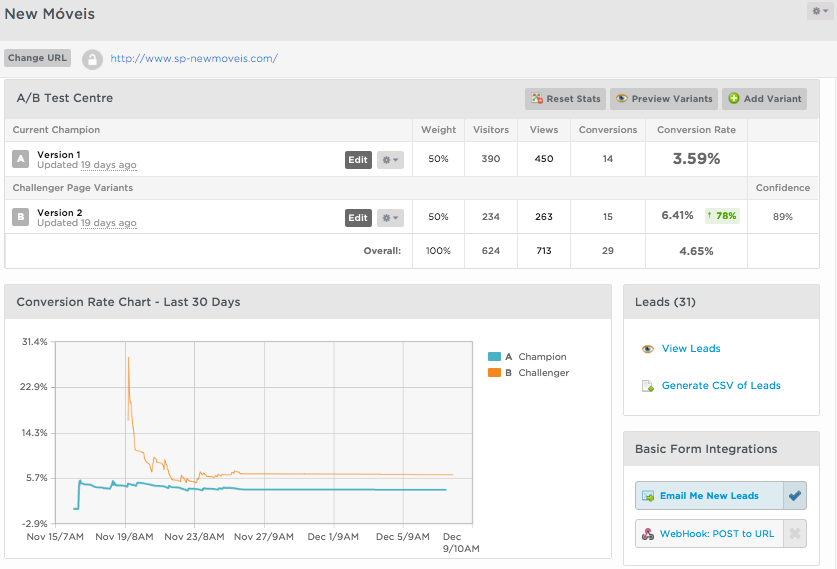Edit Version 2 challenger page
Screen dimensions: 837x569
358,218
